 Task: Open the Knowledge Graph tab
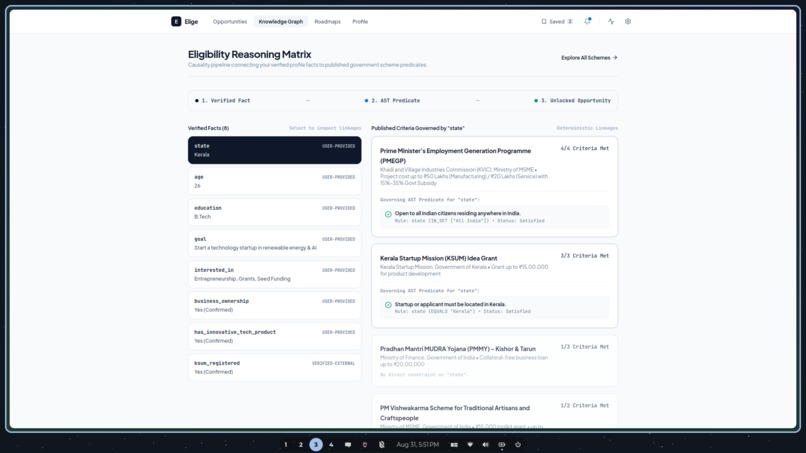pyautogui.click(x=281, y=22)
